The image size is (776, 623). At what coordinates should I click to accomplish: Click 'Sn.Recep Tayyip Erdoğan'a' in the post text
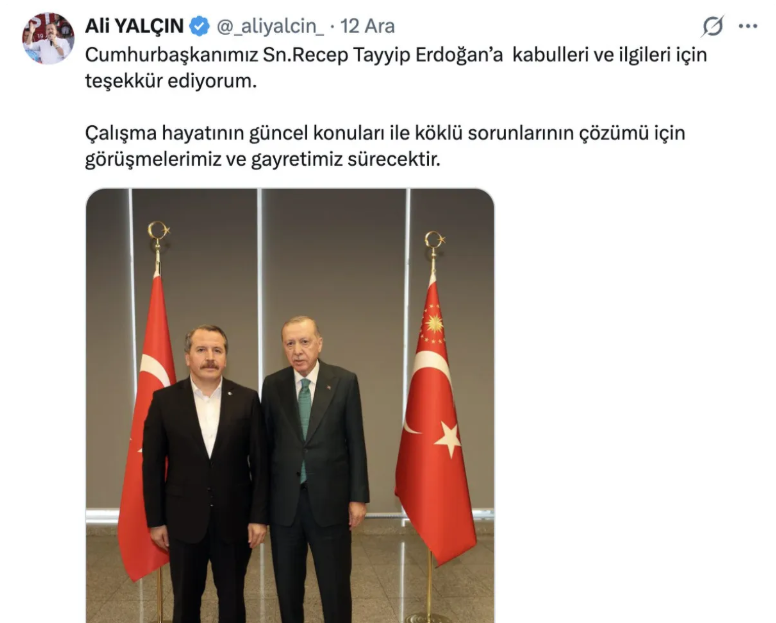click(x=383, y=55)
